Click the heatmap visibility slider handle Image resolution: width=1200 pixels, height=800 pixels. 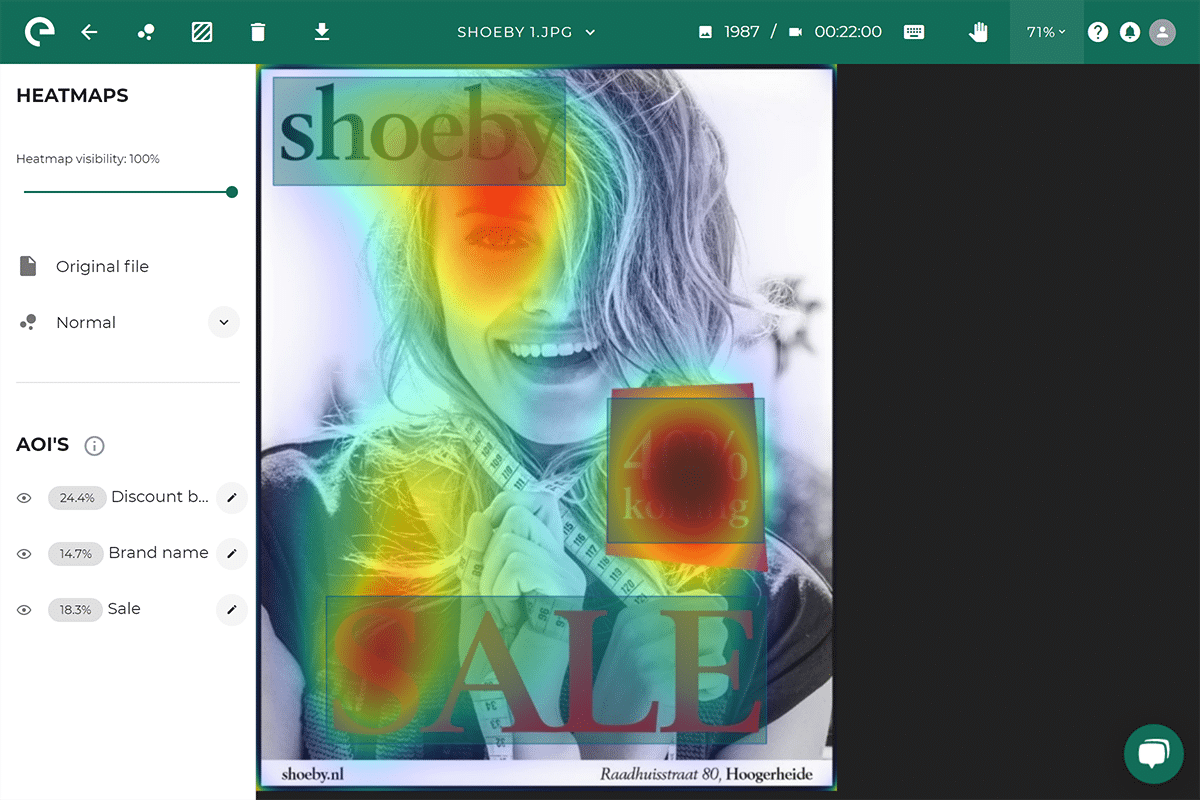point(232,192)
